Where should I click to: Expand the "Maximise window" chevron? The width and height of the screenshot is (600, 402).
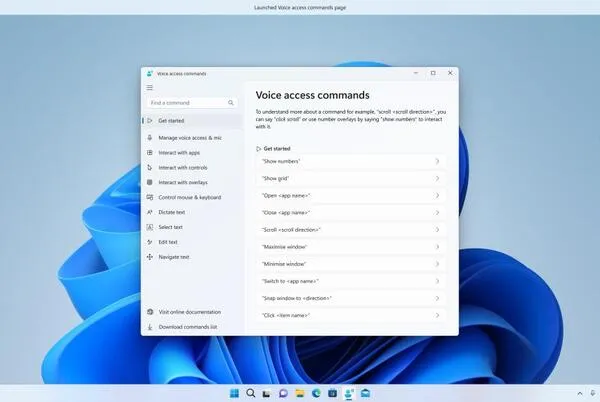pyautogui.click(x=437, y=247)
